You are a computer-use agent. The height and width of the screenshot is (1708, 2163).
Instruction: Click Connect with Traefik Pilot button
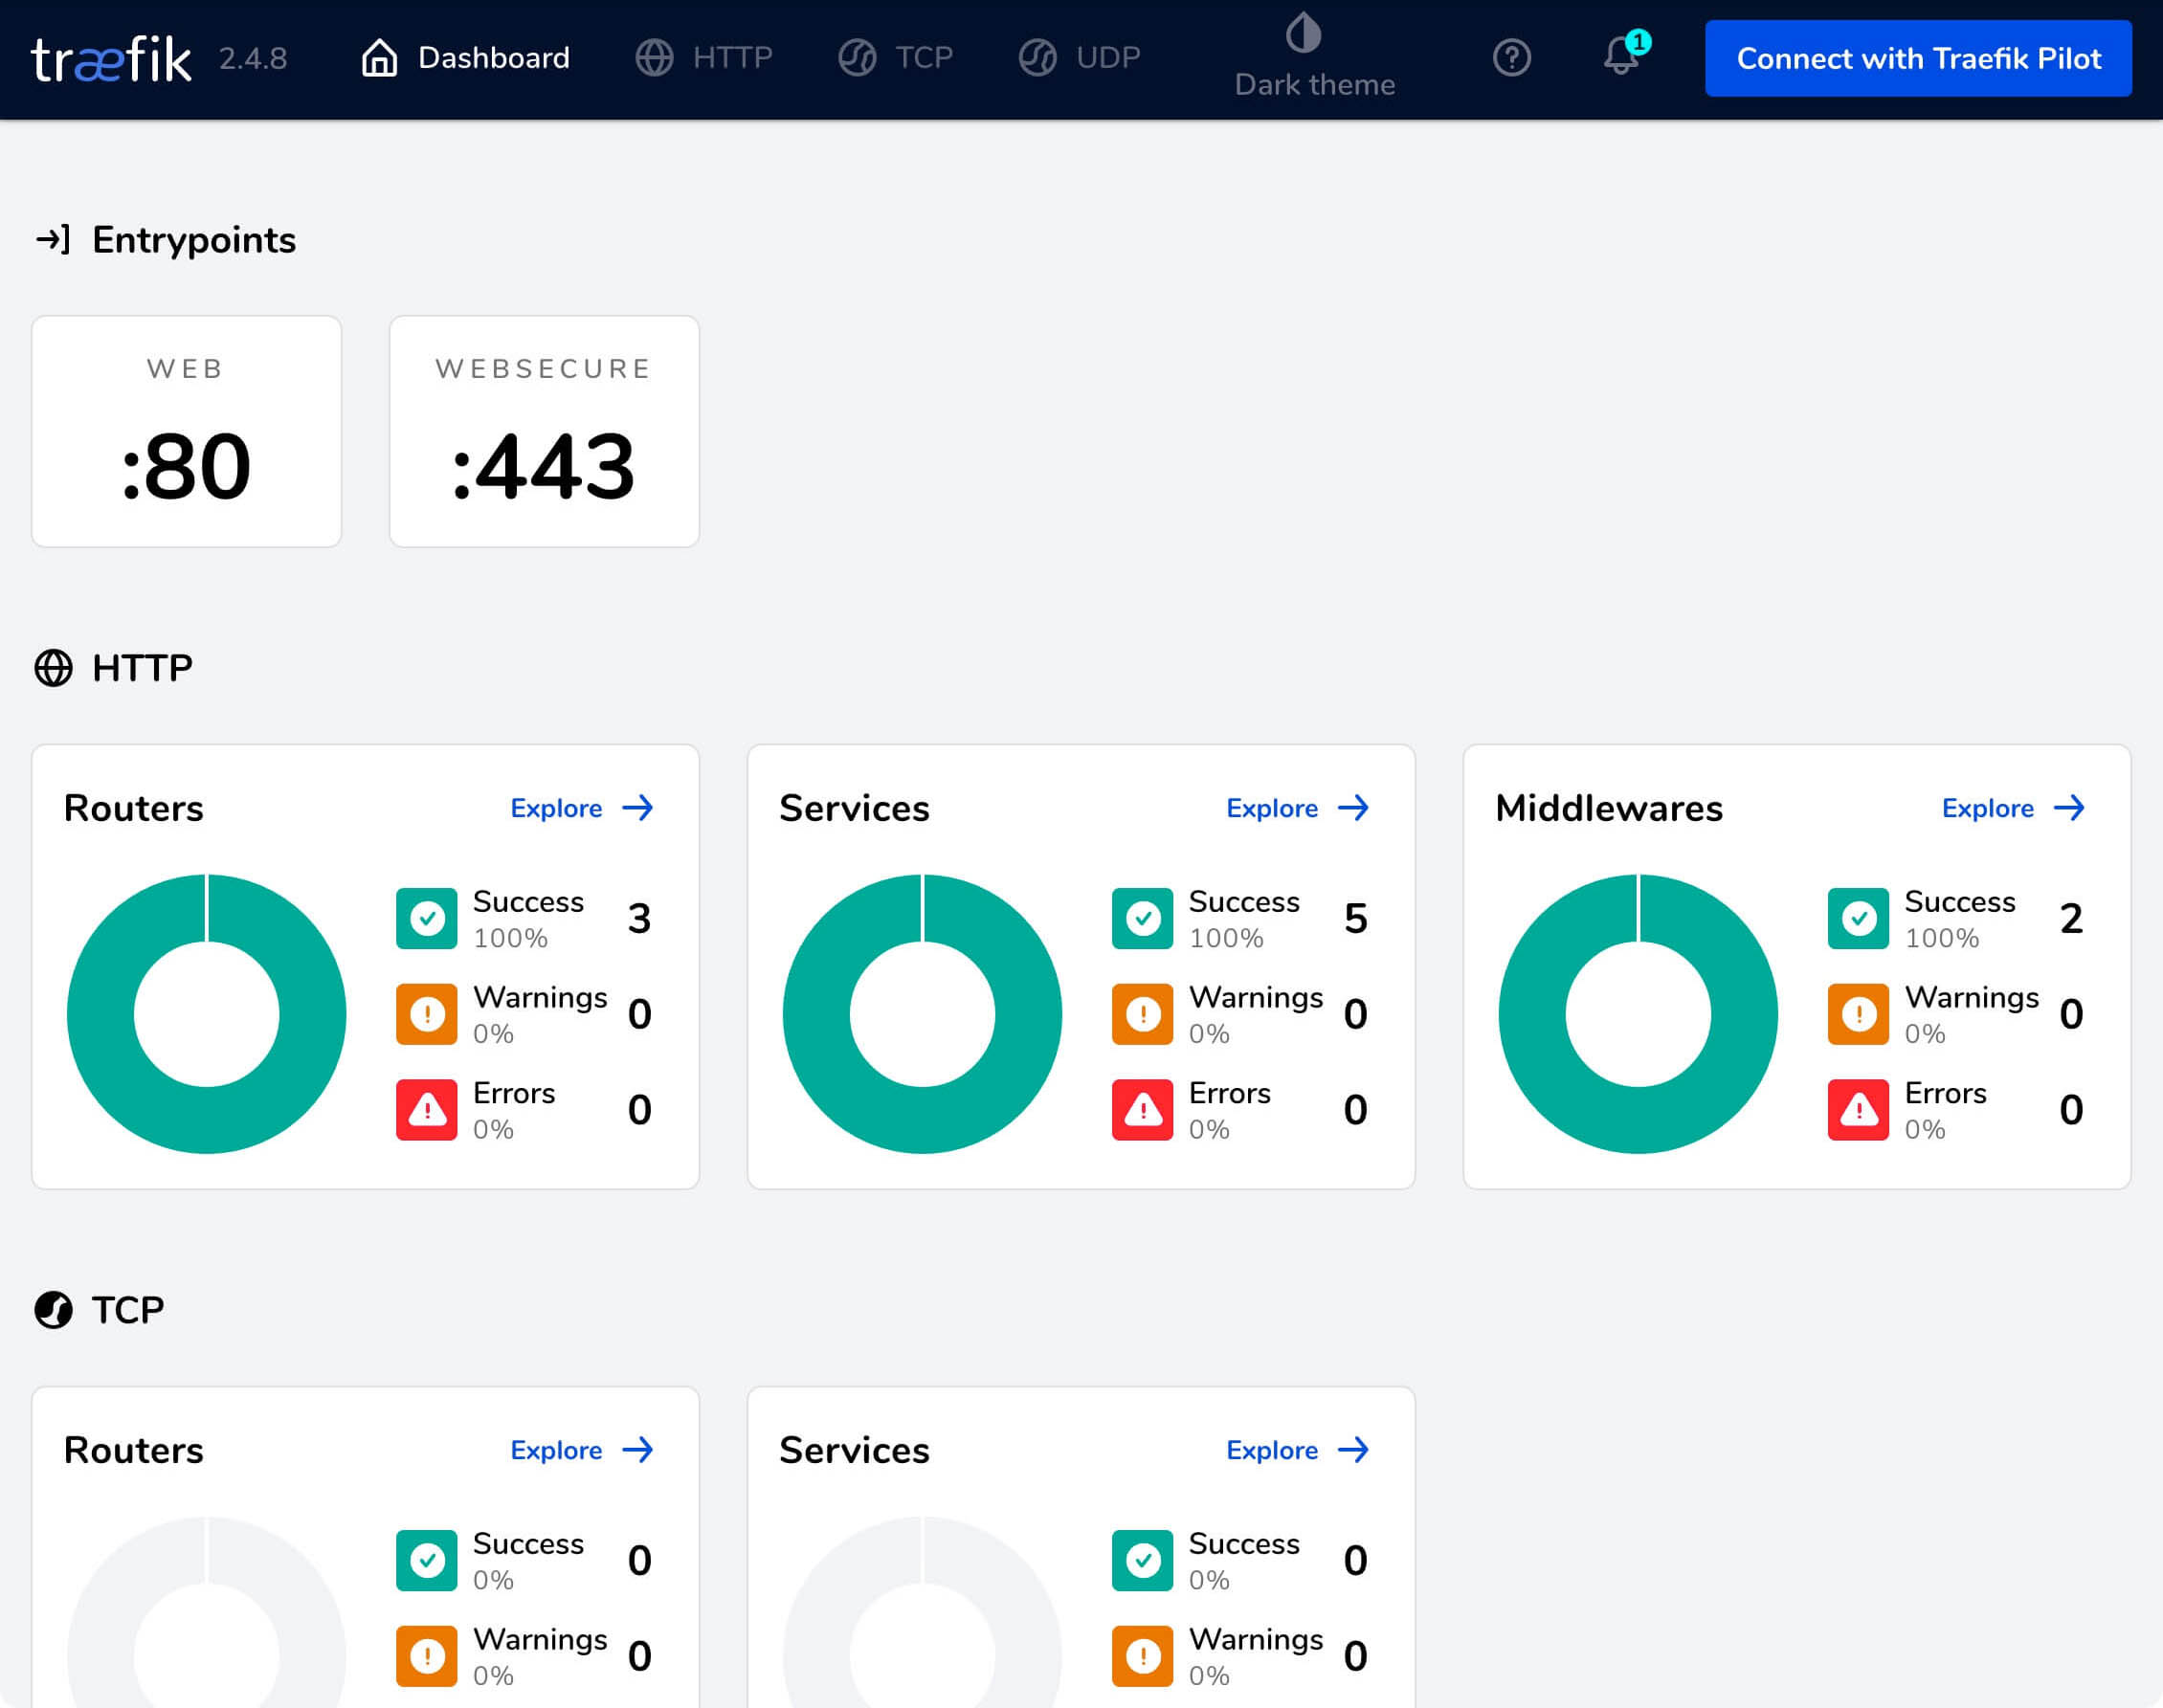(x=1917, y=58)
